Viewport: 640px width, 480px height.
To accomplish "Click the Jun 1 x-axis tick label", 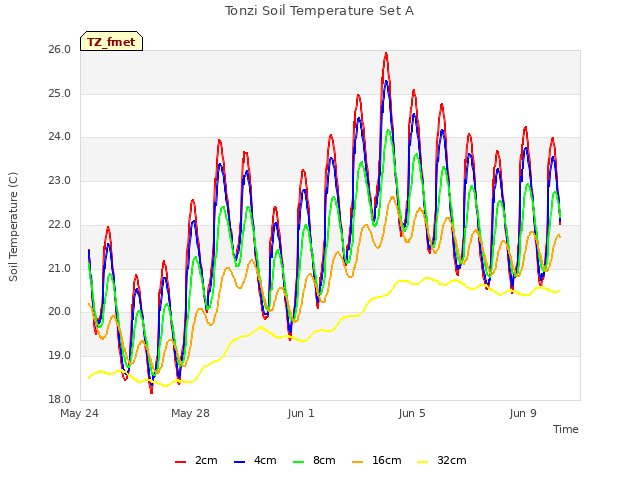I will [301, 413].
